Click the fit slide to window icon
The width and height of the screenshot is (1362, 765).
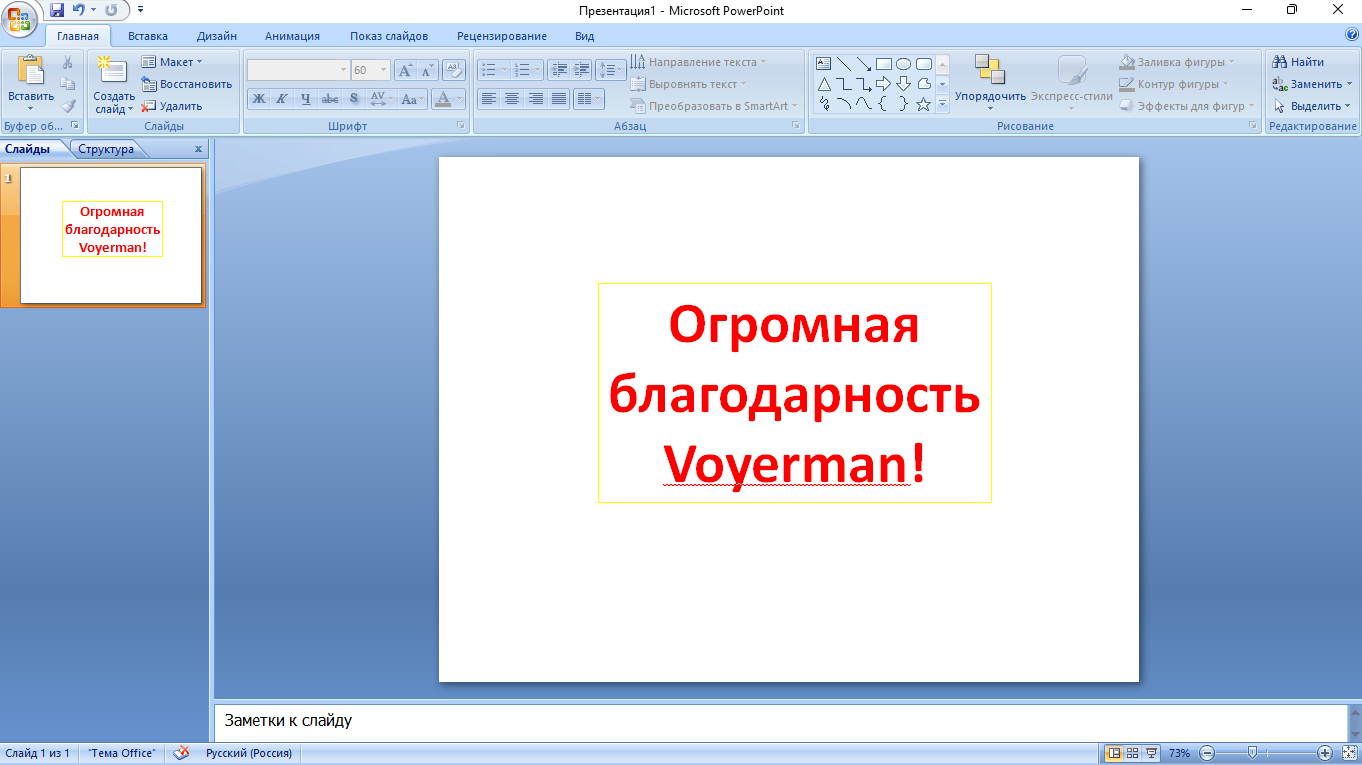(1348, 753)
